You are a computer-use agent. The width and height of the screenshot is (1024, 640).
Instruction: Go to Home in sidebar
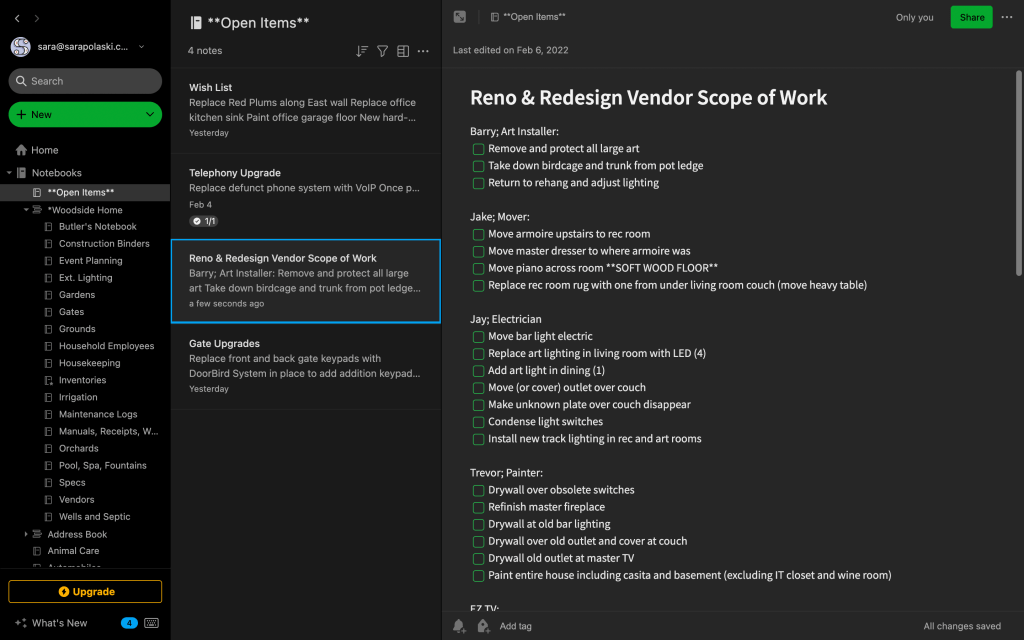coord(44,150)
